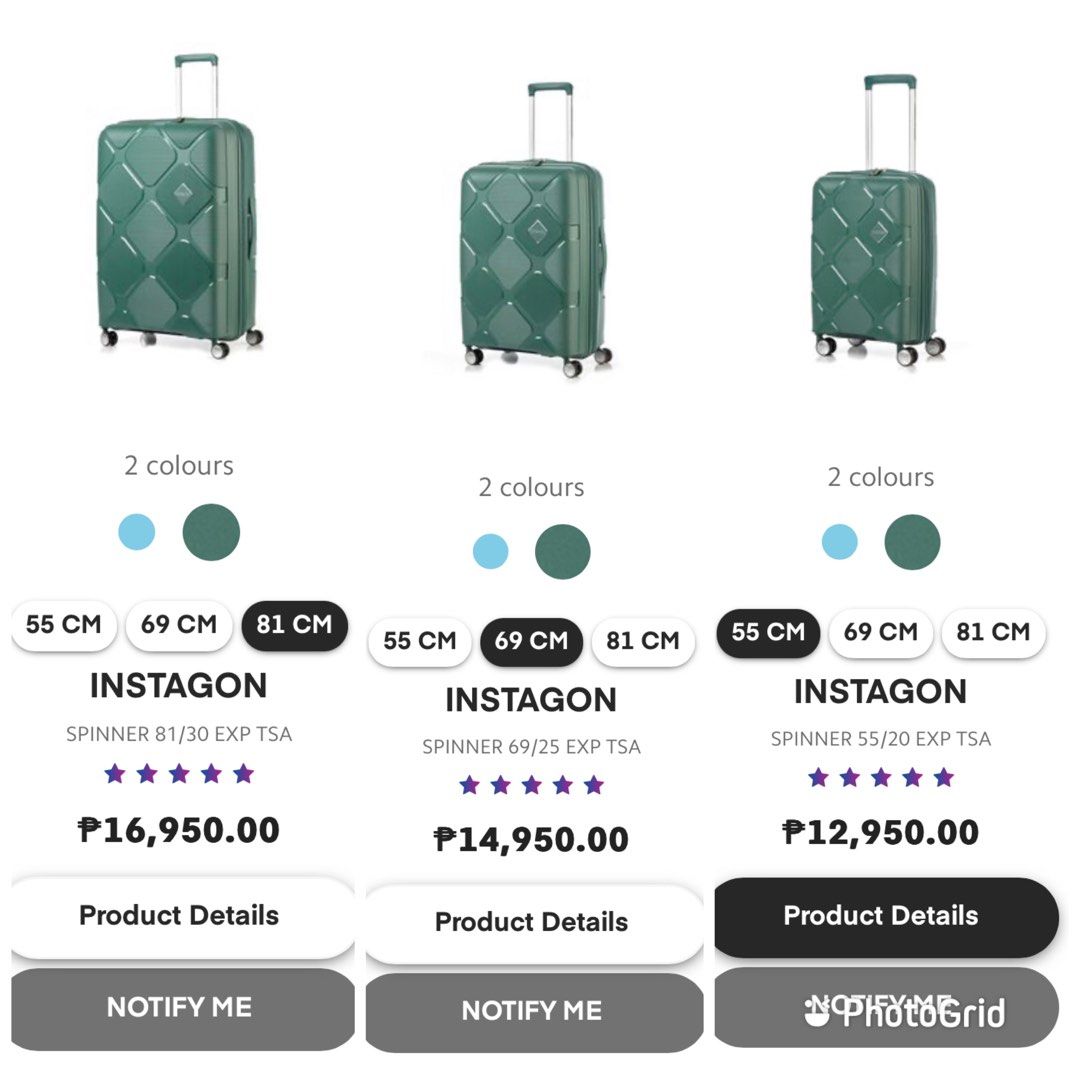Choose the blue colour for the 55 CM suitcase
This screenshot has height=1080, width=1080.
[840, 541]
